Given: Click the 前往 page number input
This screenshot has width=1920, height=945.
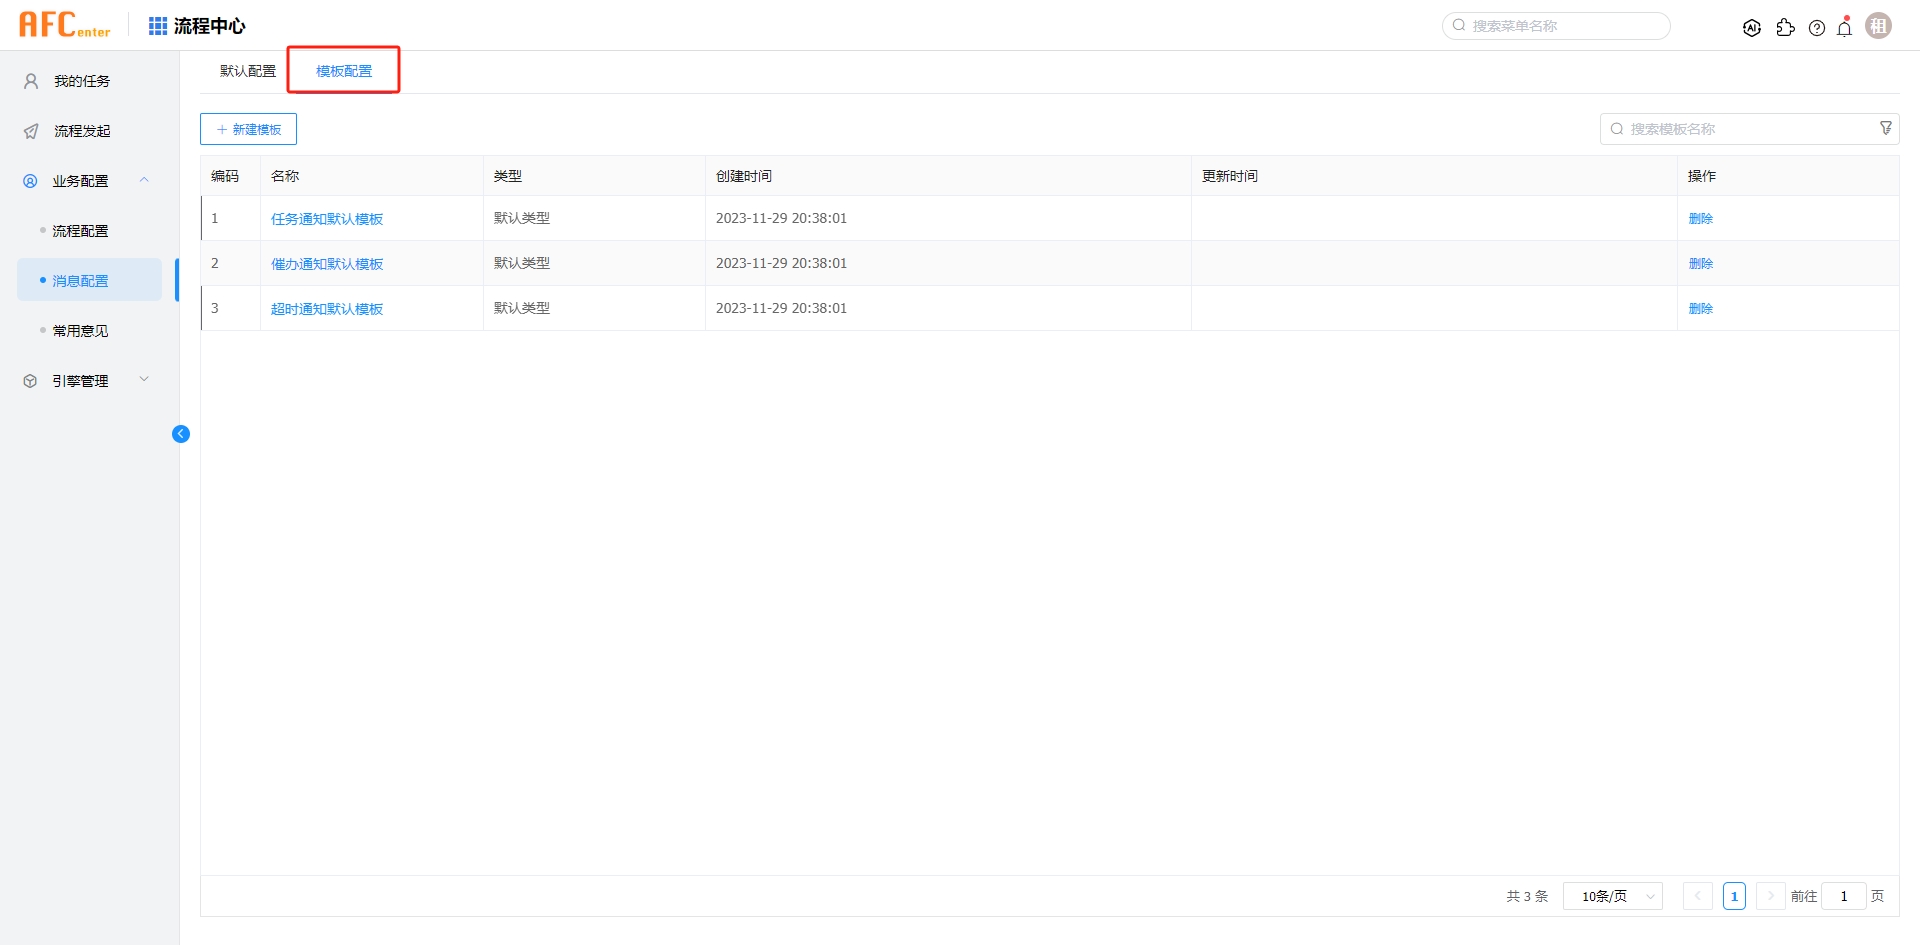Looking at the screenshot, I should click(1843, 896).
